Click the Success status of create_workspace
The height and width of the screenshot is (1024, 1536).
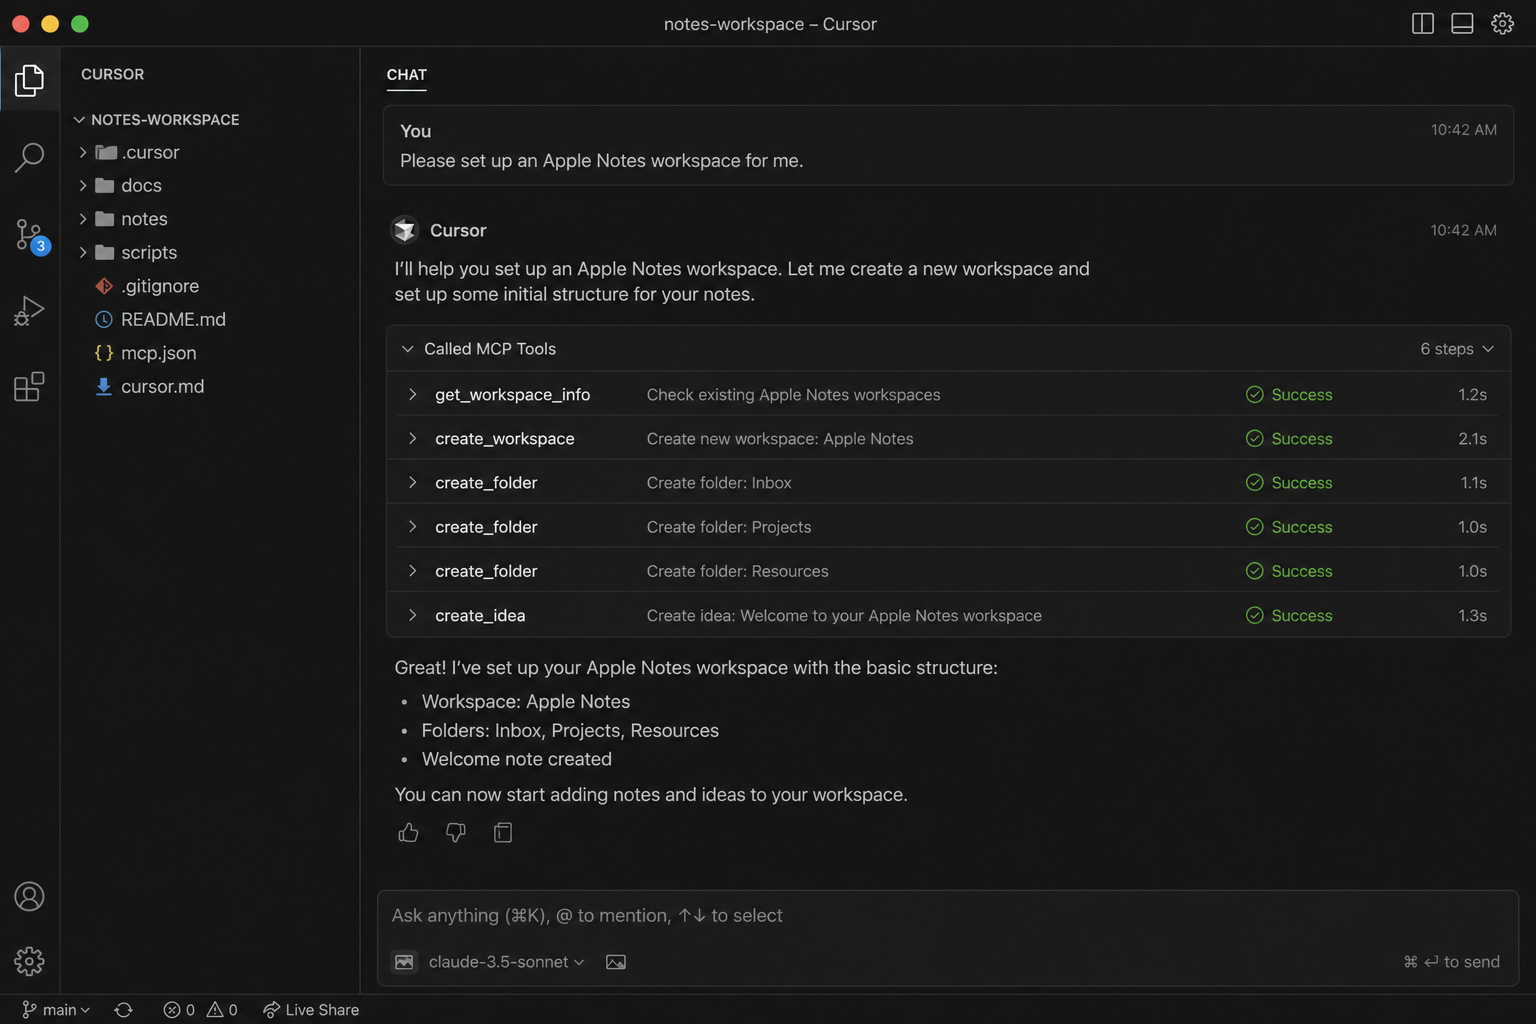[1289, 438]
